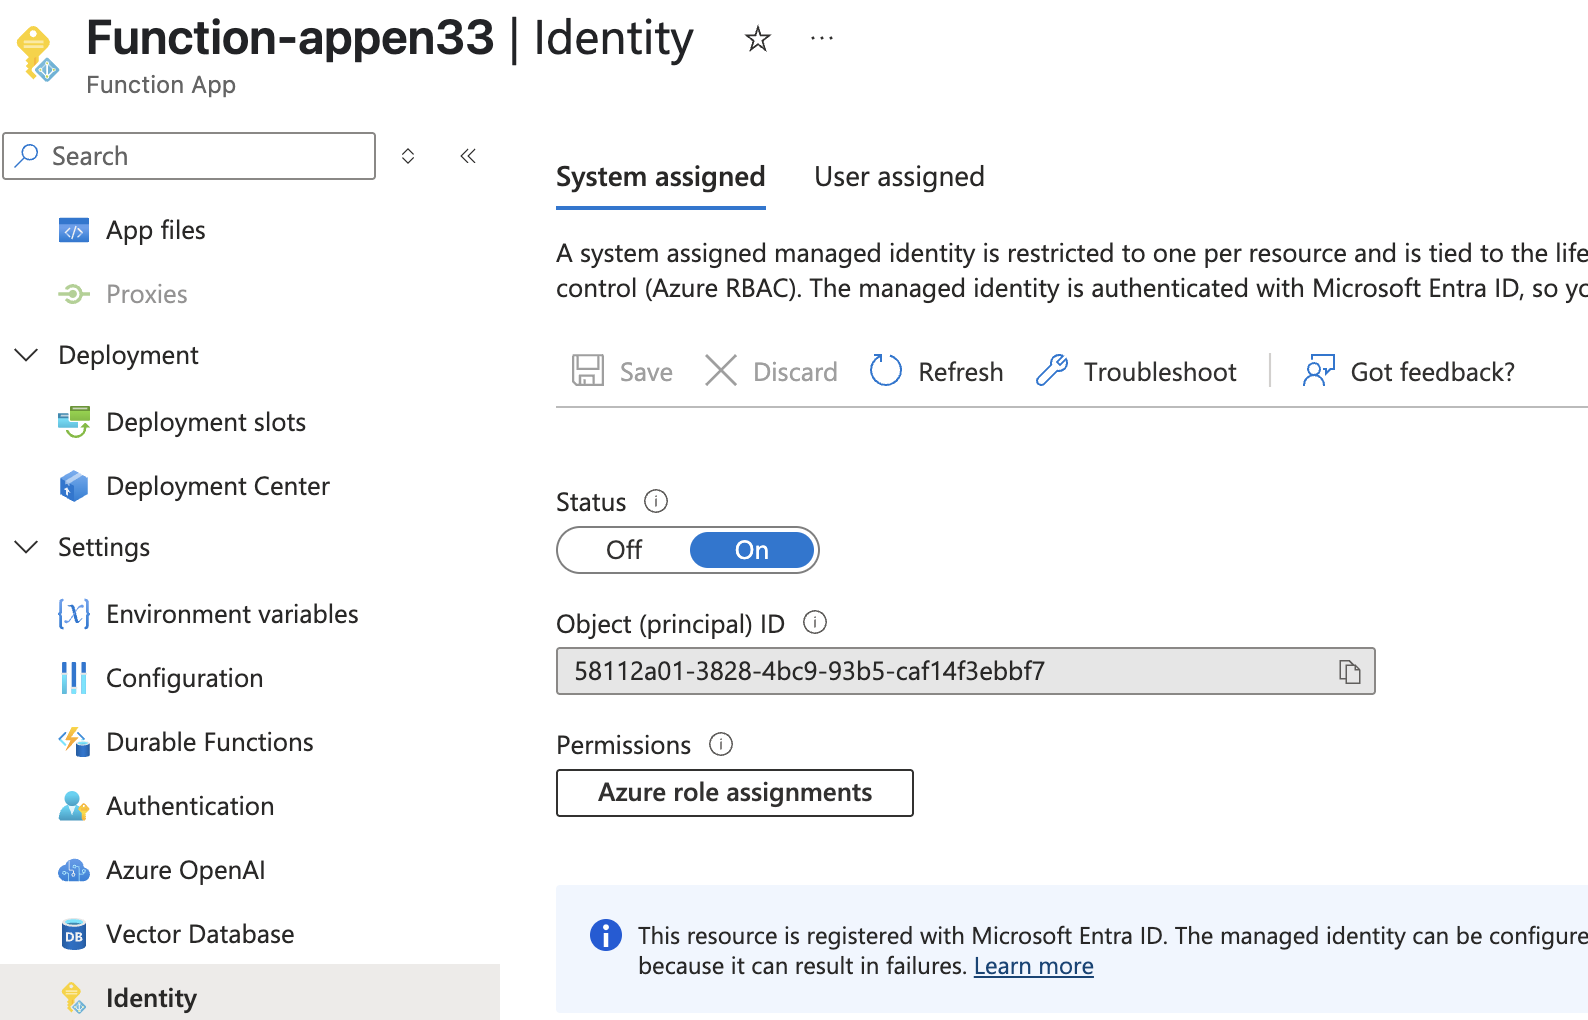Viewport: 1588px width, 1020px height.
Task: Set the Status toggle to On
Action: point(752,550)
